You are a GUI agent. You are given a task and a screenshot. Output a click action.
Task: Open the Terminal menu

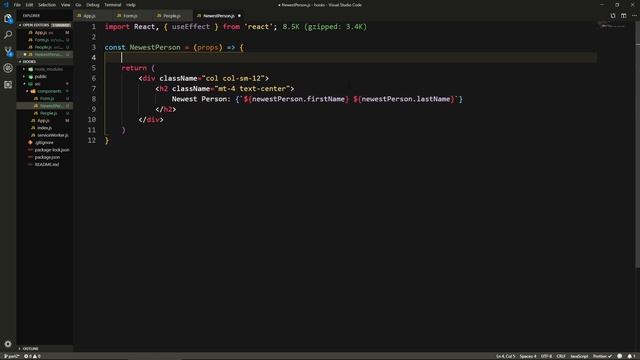click(x=113, y=5)
